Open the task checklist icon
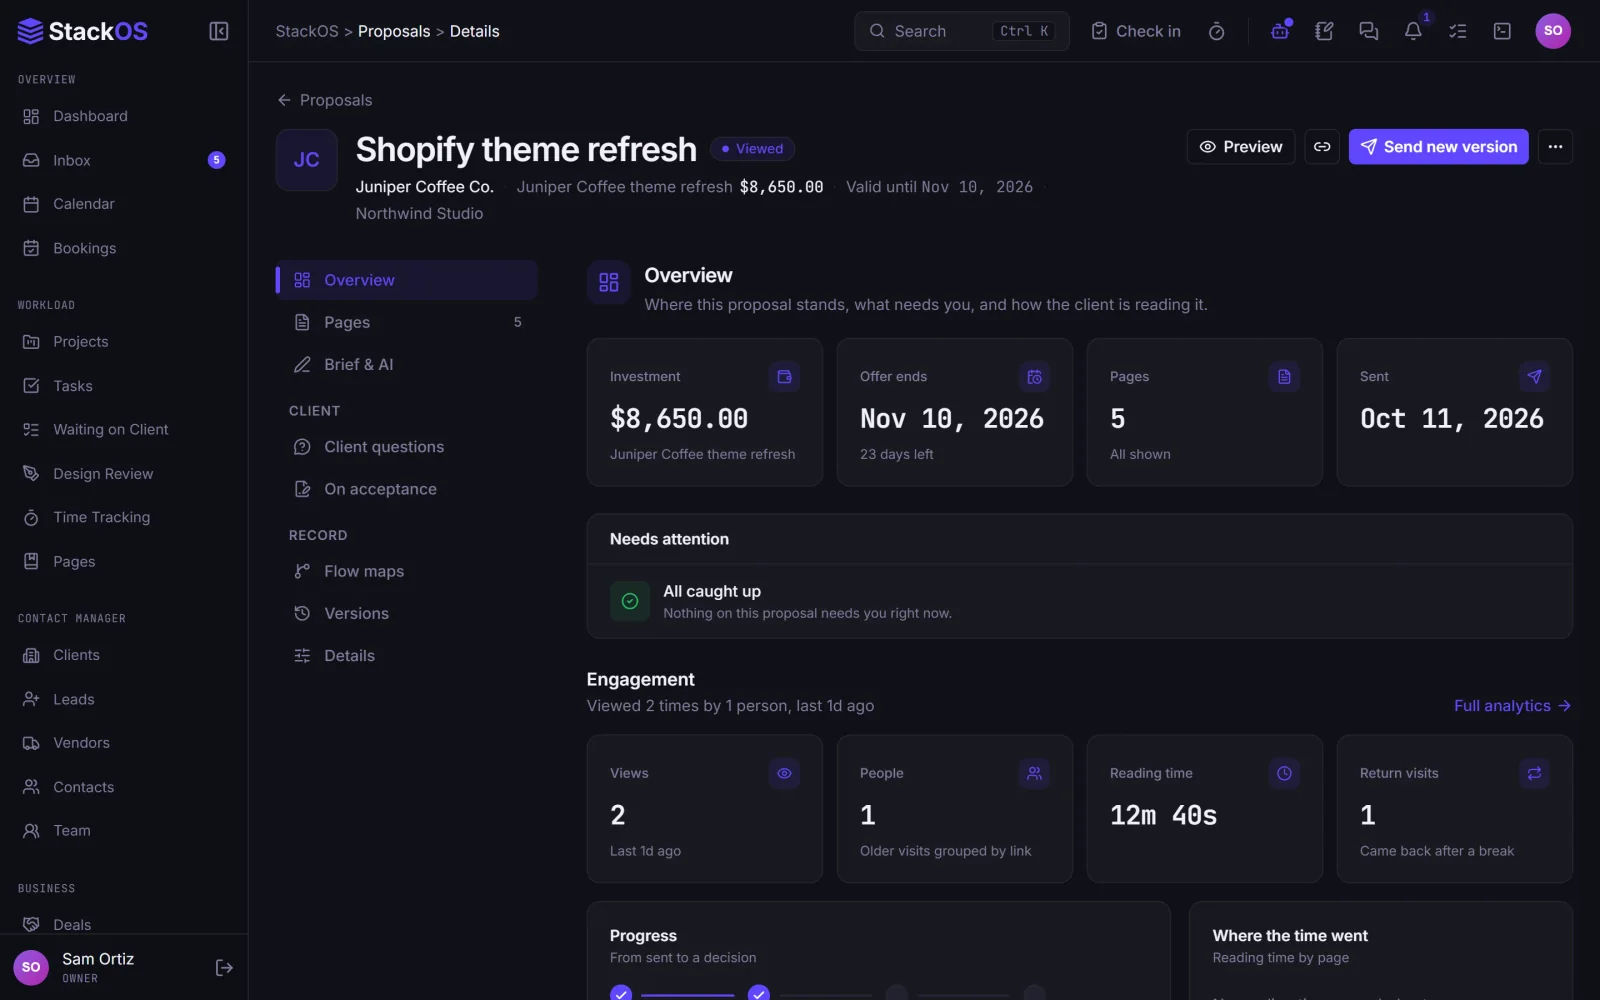The image size is (1600, 1000). 1457,31
